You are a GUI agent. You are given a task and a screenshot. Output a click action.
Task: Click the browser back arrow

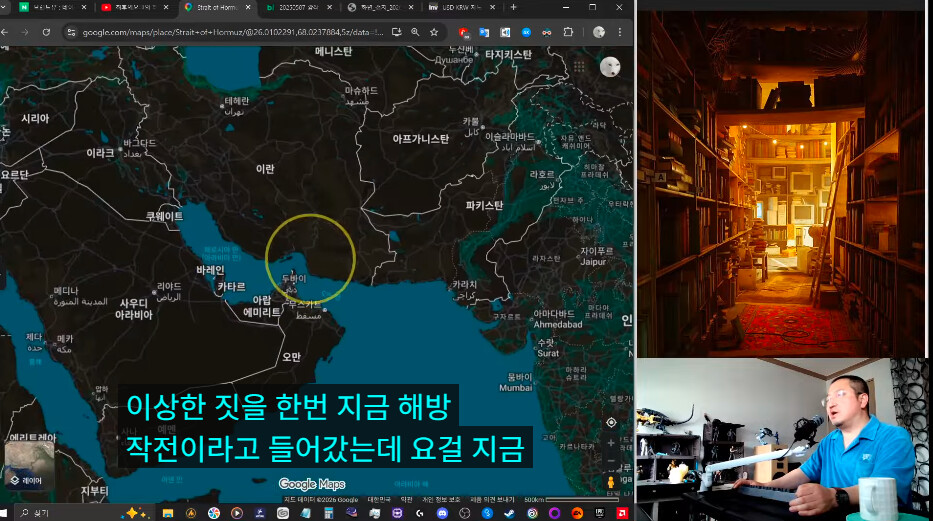[x=5, y=32]
